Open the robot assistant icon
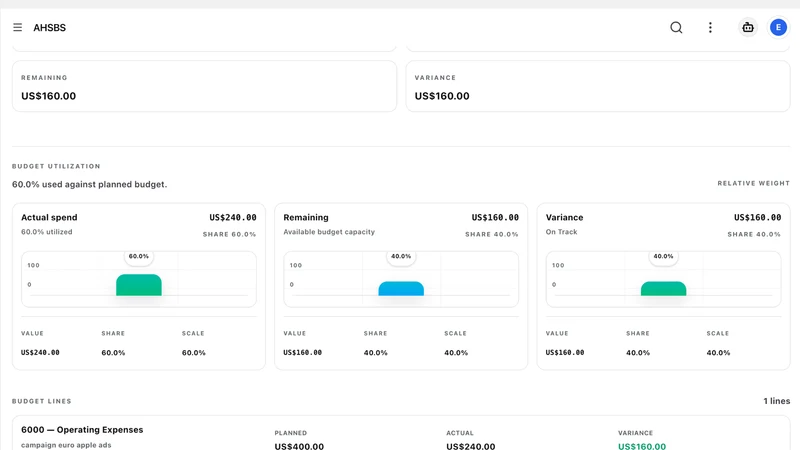The image size is (800, 450). click(748, 28)
